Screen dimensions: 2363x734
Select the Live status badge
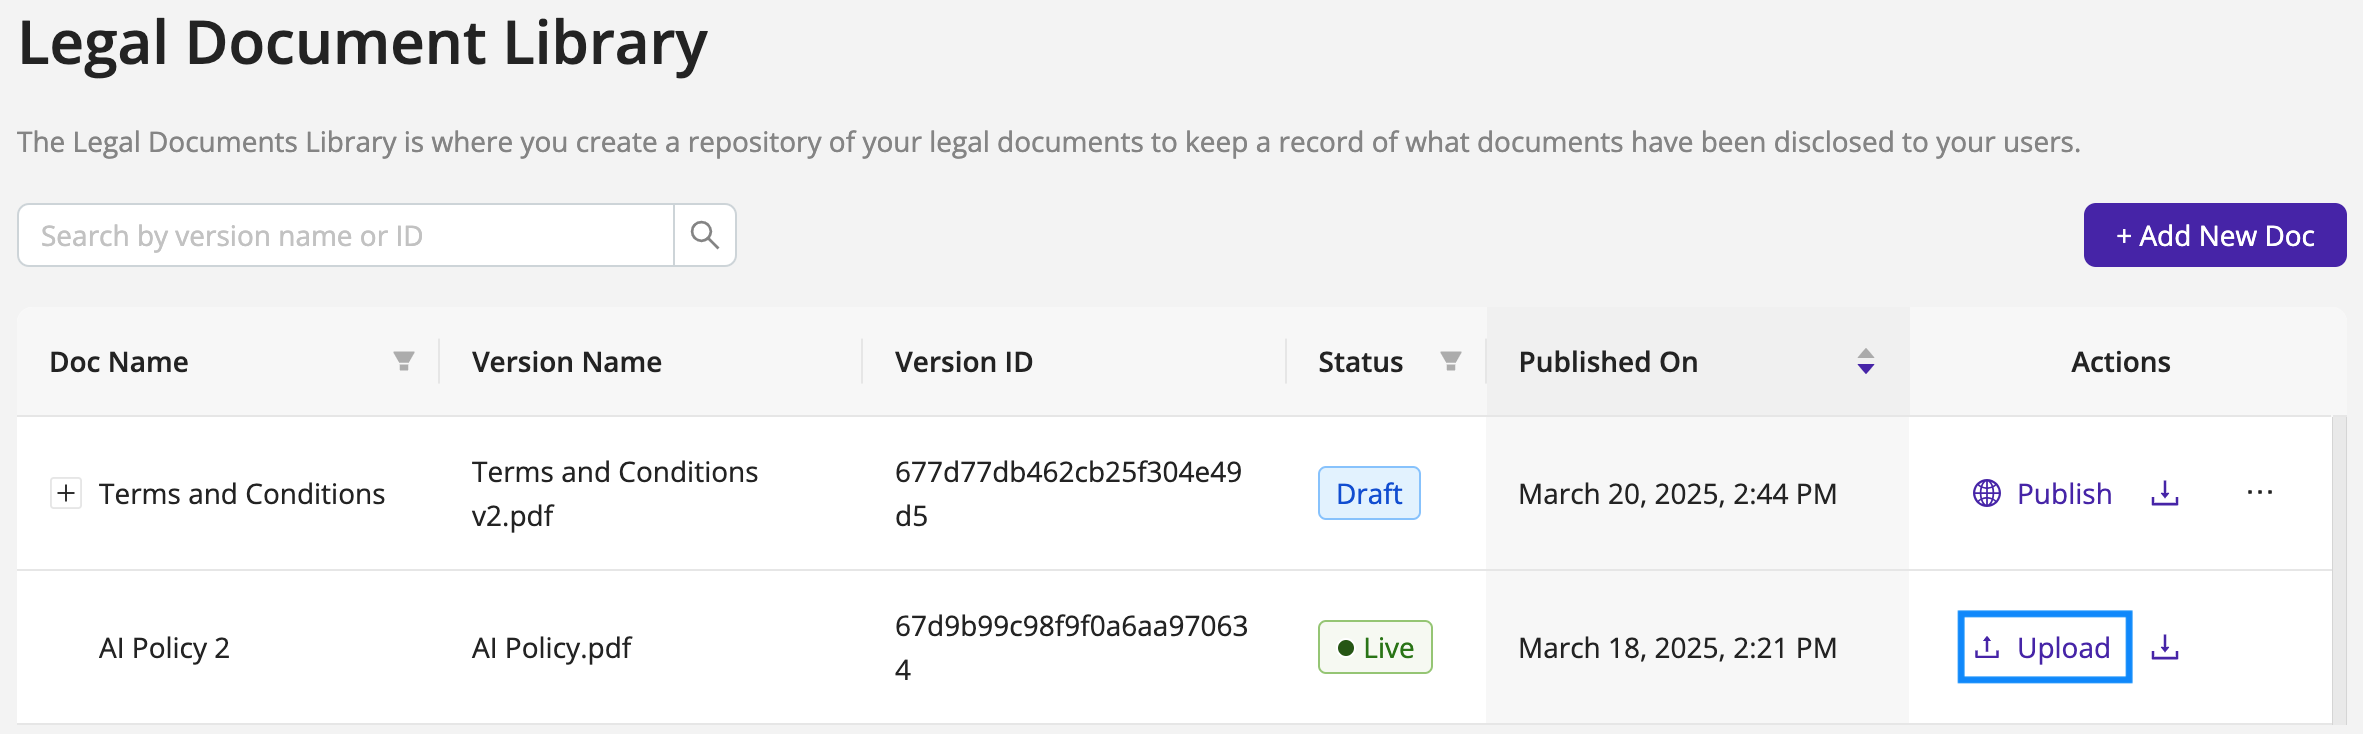click(x=1375, y=647)
